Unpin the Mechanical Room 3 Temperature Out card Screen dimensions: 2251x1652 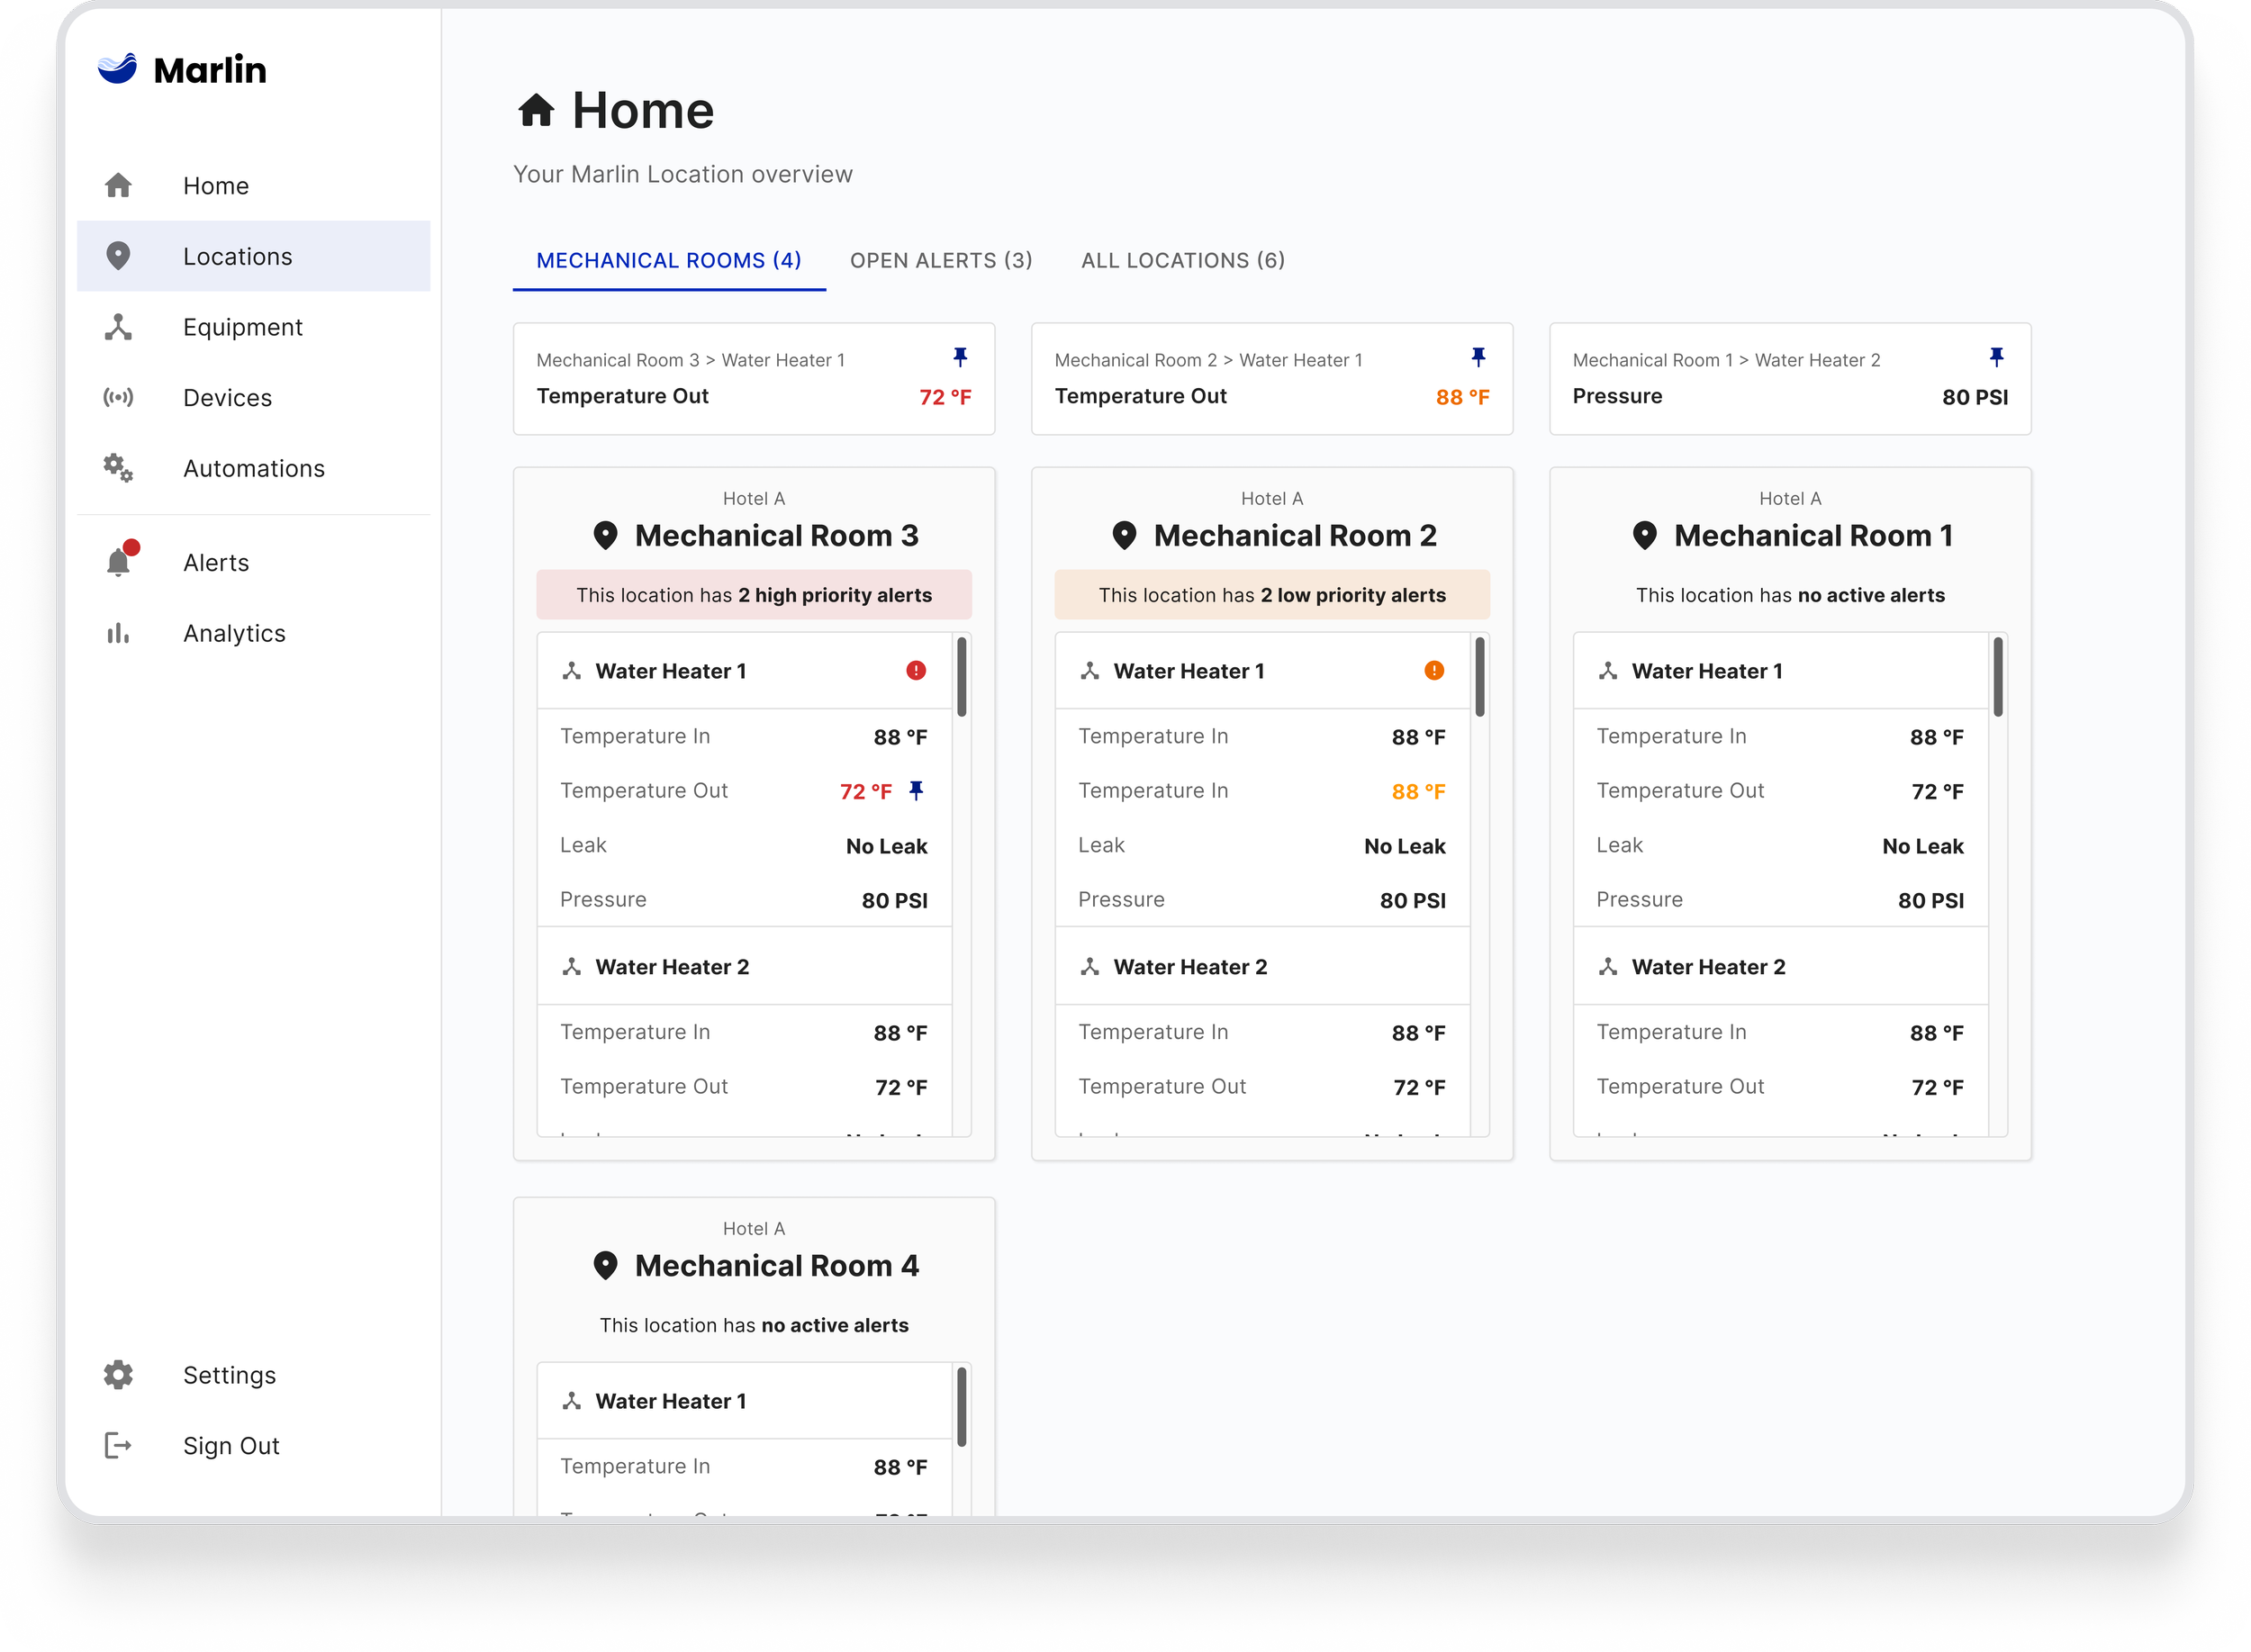point(960,357)
